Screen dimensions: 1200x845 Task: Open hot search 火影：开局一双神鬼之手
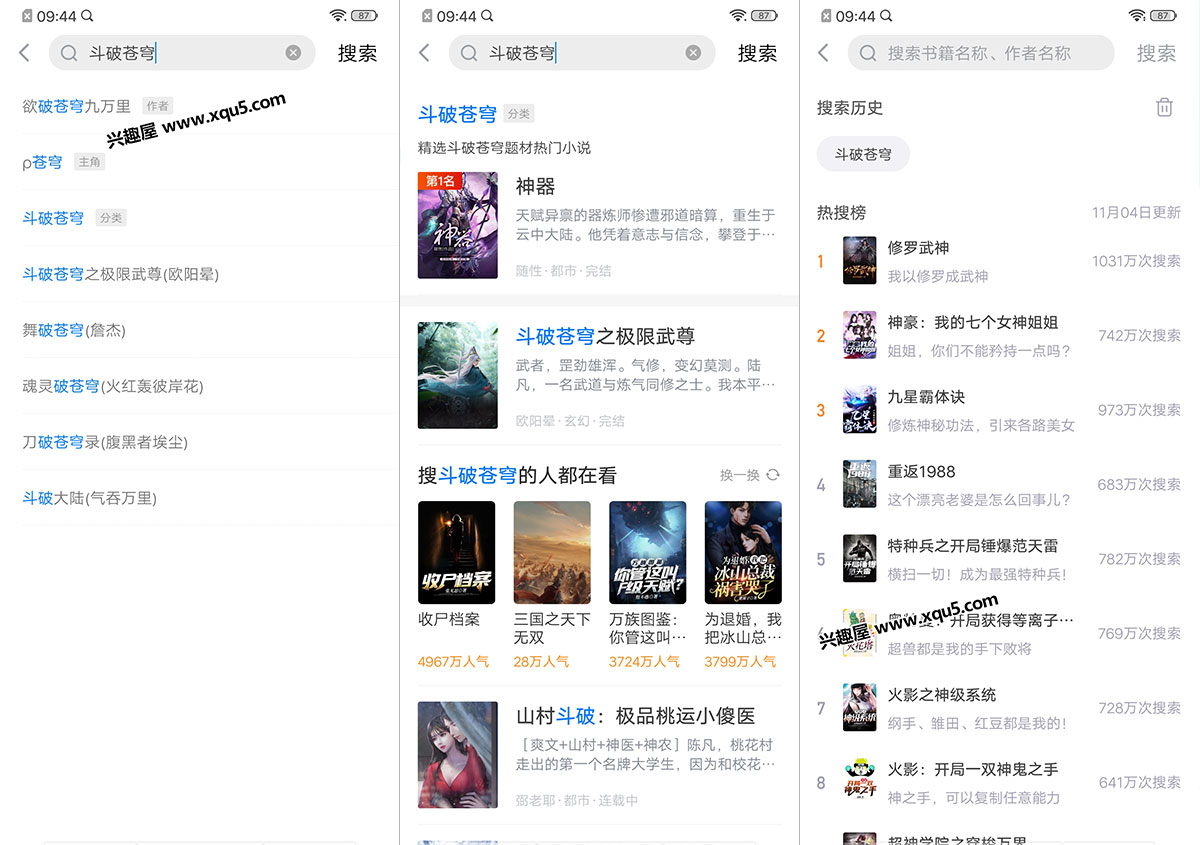coord(972,769)
